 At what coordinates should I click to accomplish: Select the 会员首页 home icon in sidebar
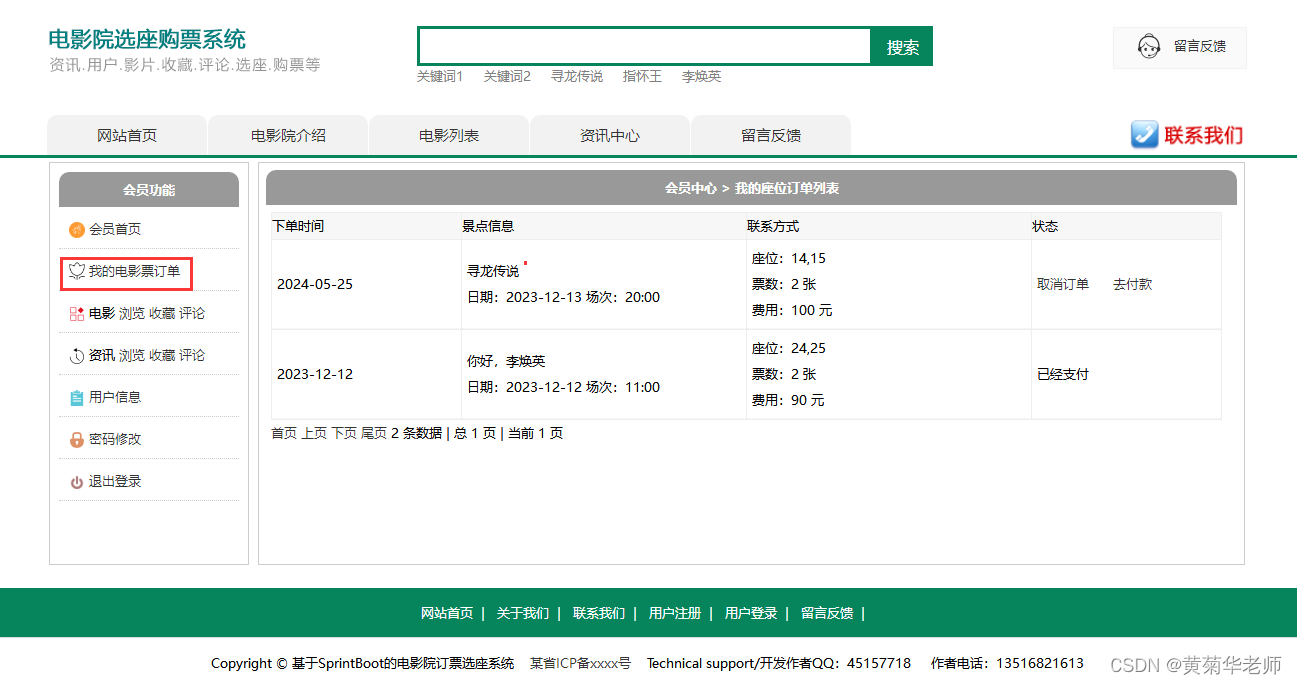point(76,228)
